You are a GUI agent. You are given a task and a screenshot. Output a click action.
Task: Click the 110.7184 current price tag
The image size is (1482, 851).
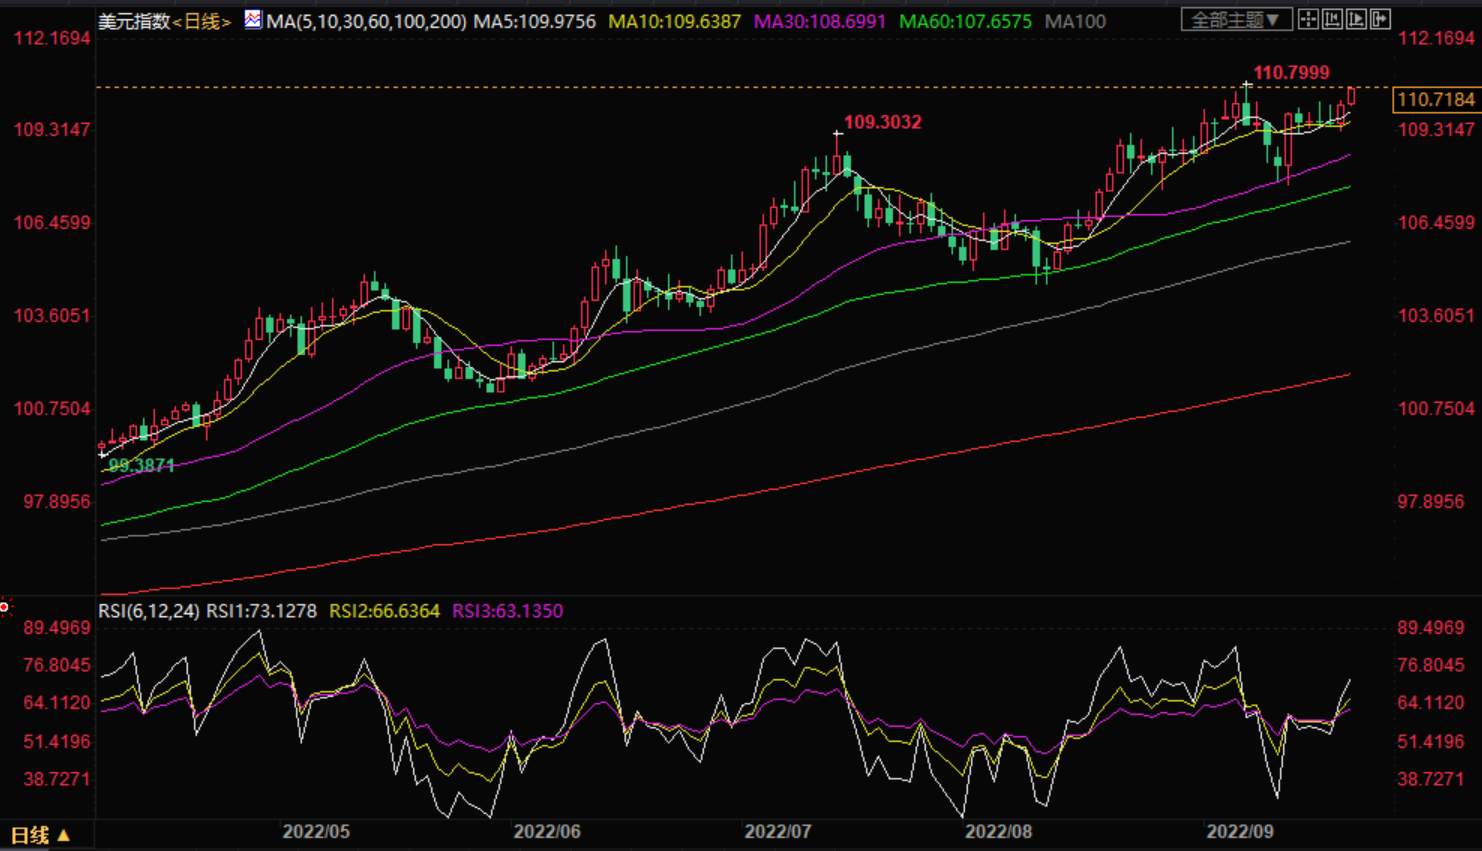[1435, 99]
